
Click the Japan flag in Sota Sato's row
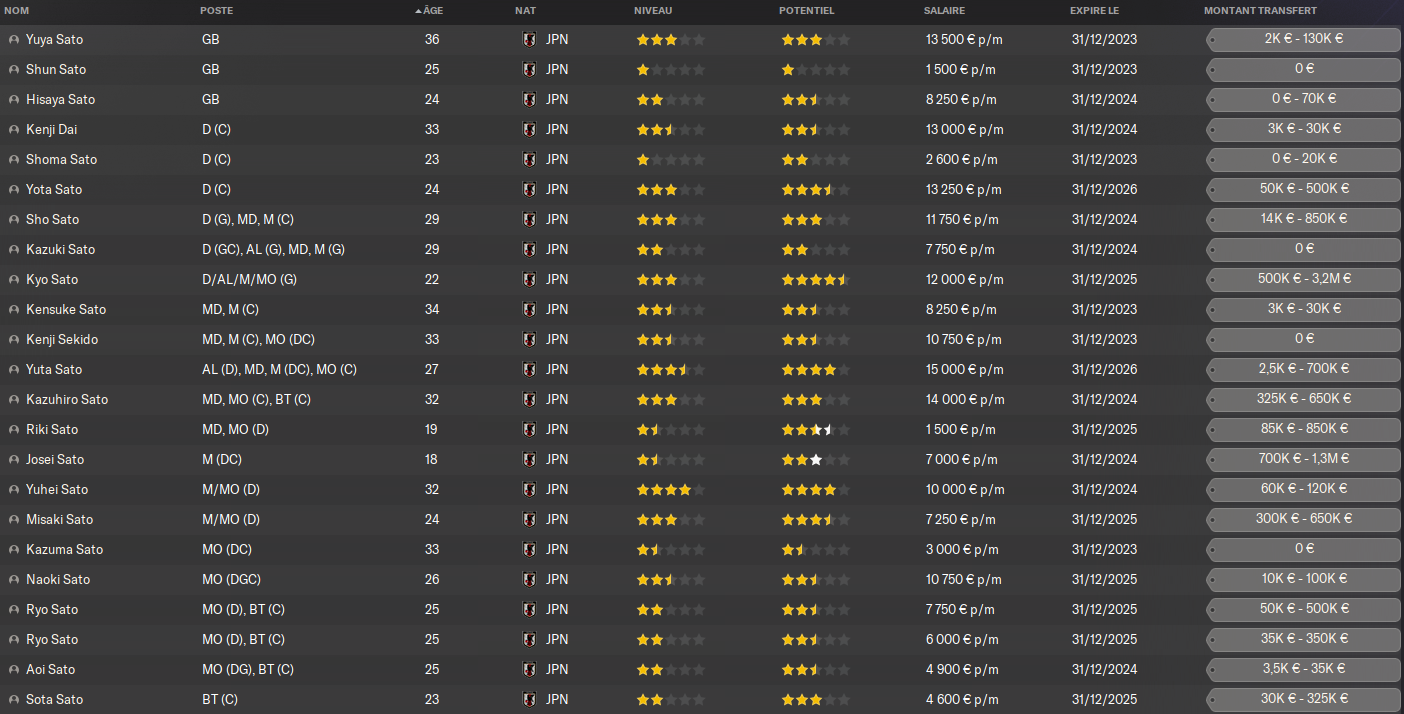click(529, 700)
